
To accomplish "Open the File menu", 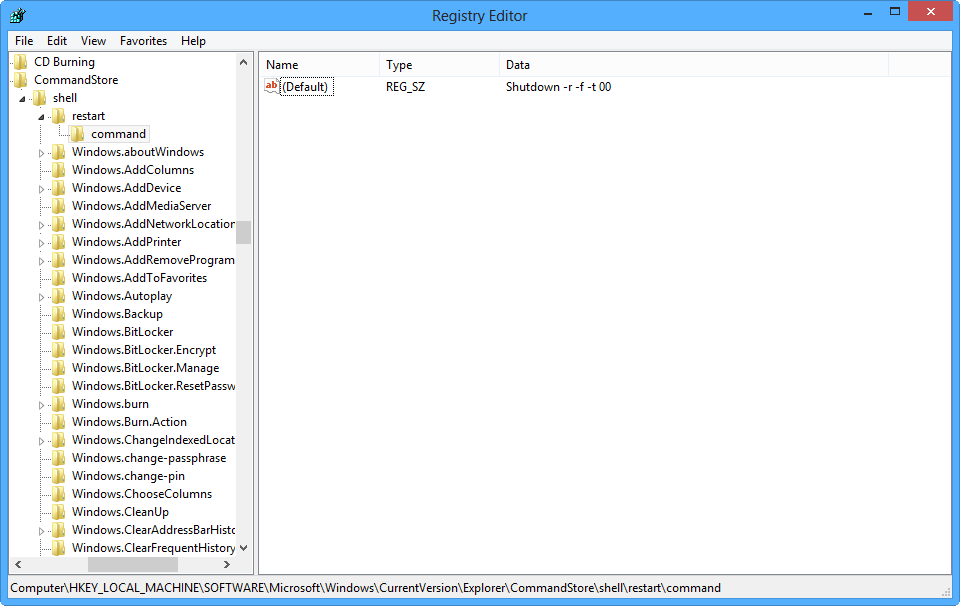I will click(24, 41).
